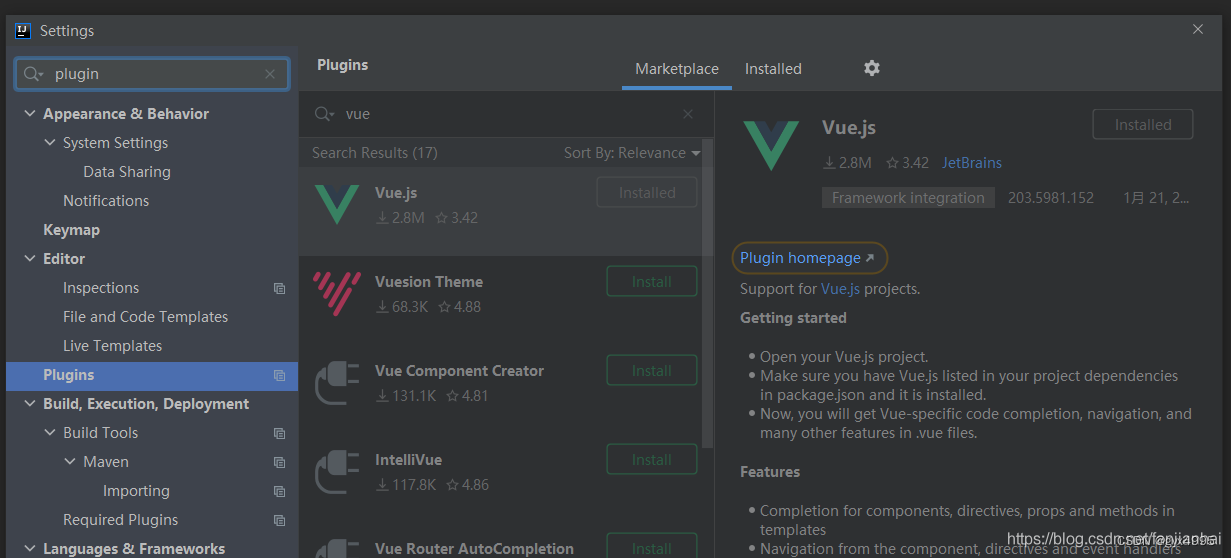
Task: Click Vue Component Creator plug icon
Action: point(336,383)
